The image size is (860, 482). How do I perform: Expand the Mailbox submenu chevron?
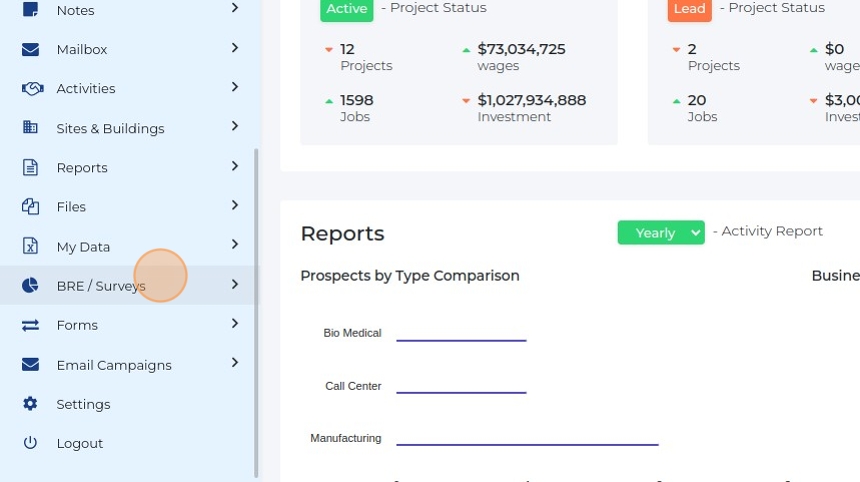tap(234, 48)
